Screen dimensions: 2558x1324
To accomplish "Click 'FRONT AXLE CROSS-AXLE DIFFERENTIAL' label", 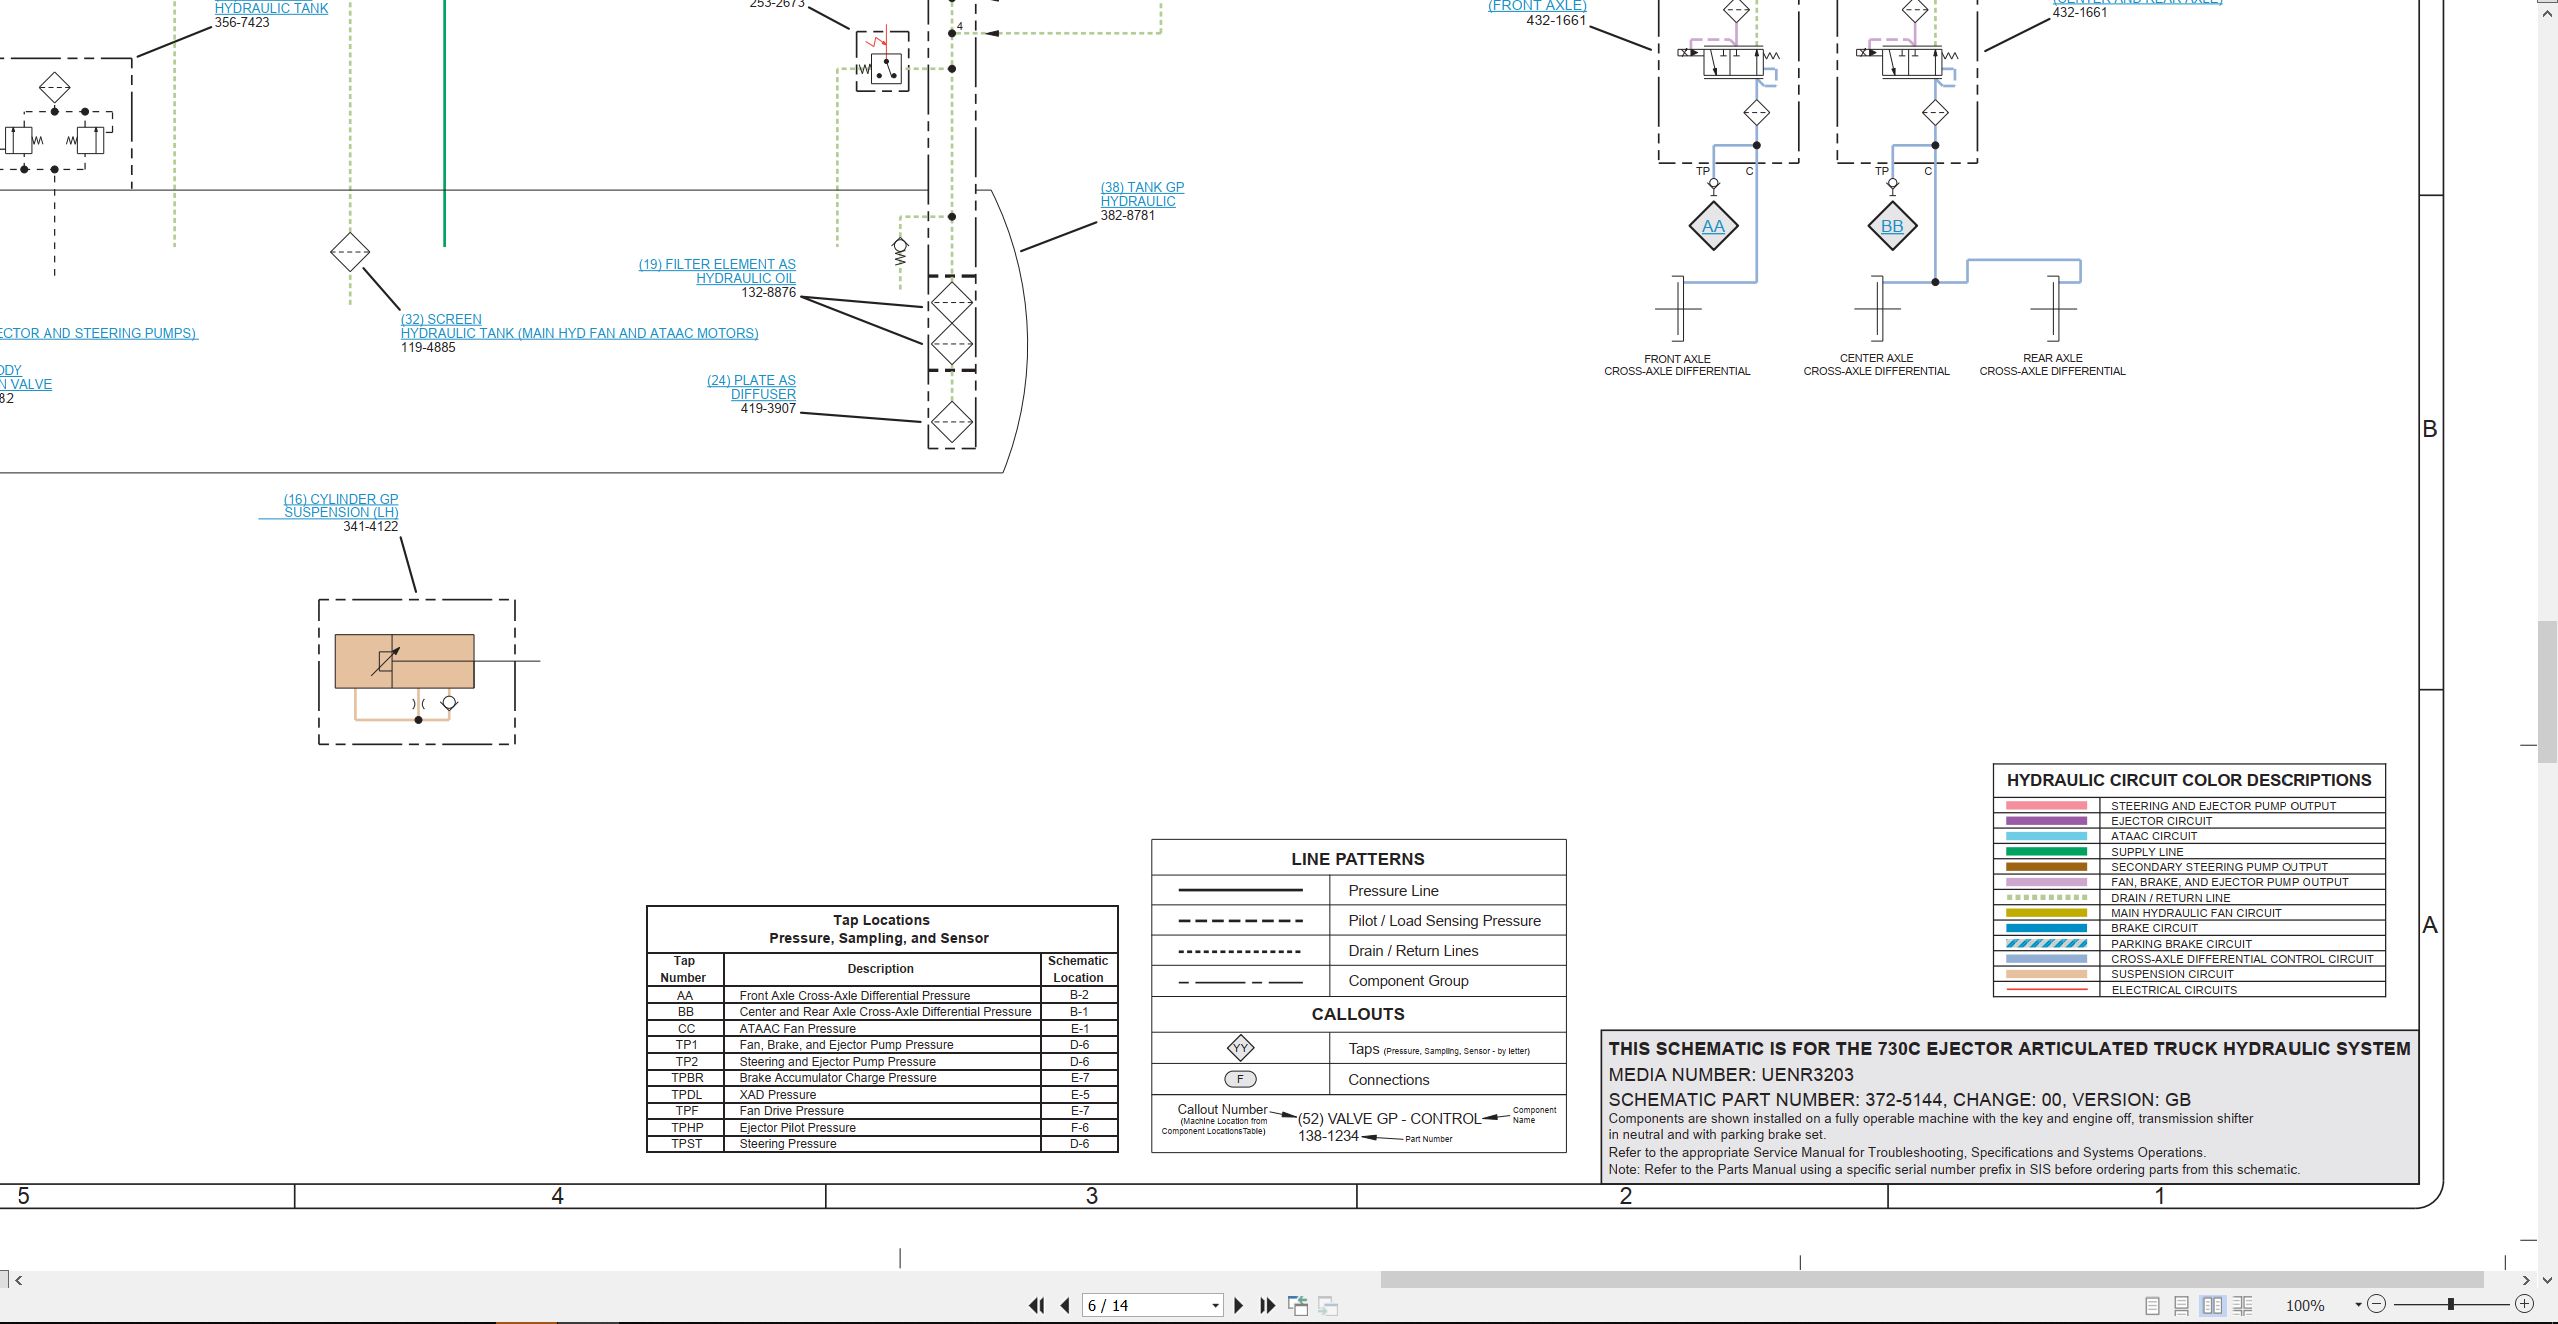I will tap(1677, 365).
